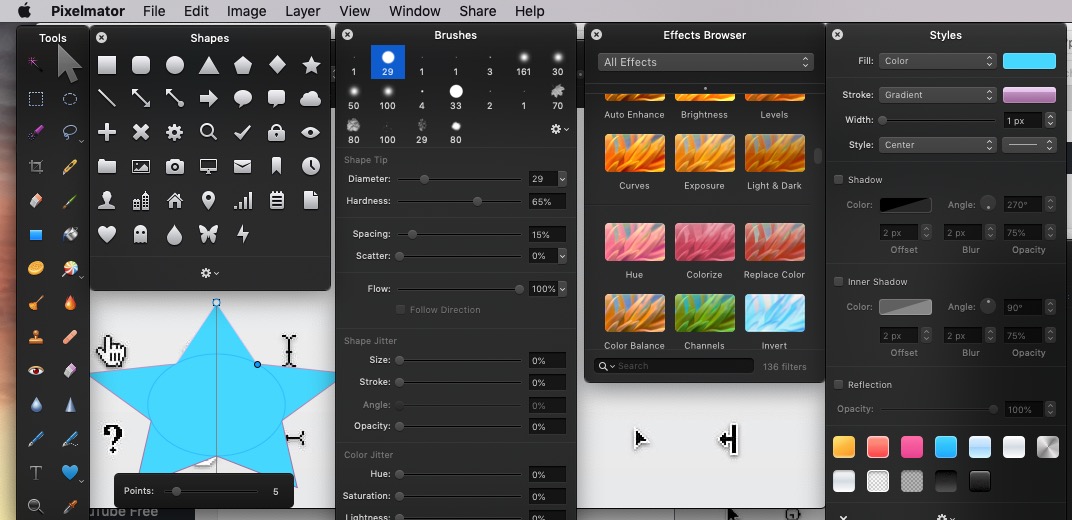This screenshot has width=1072, height=520.
Task: Open the Shapes gear action menu
Action: pos(209,273)
